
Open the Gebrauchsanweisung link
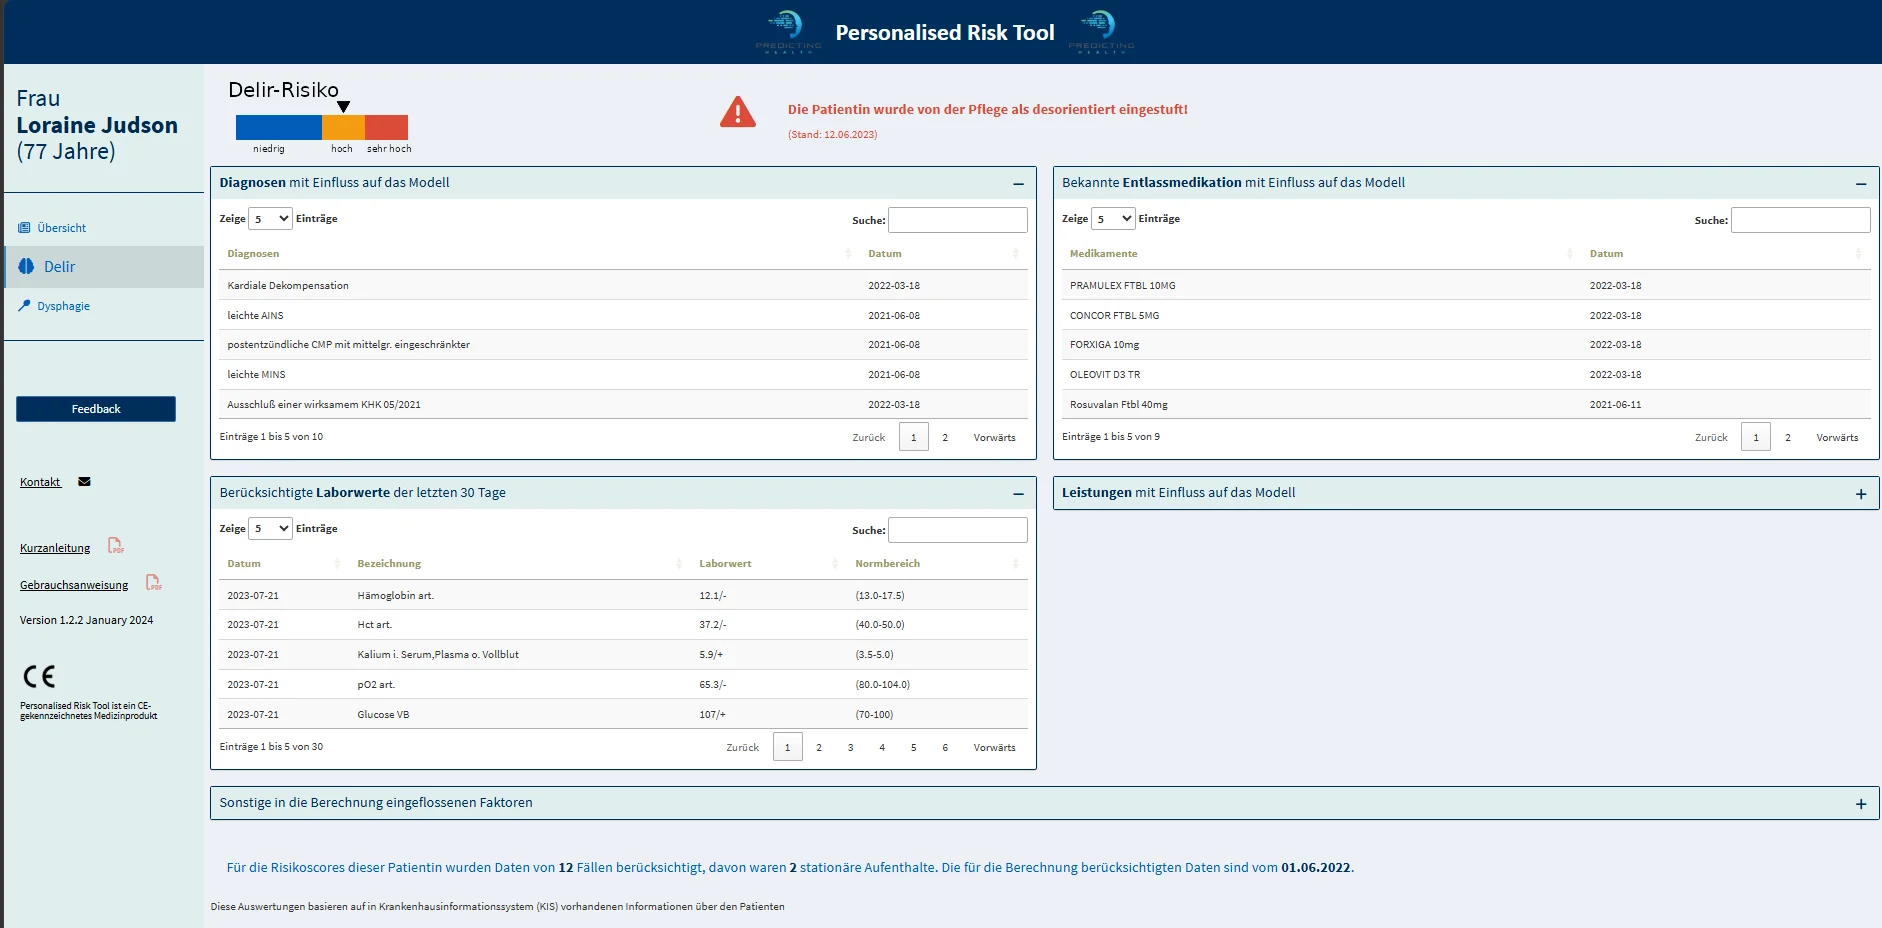click(x=74, y=585)
